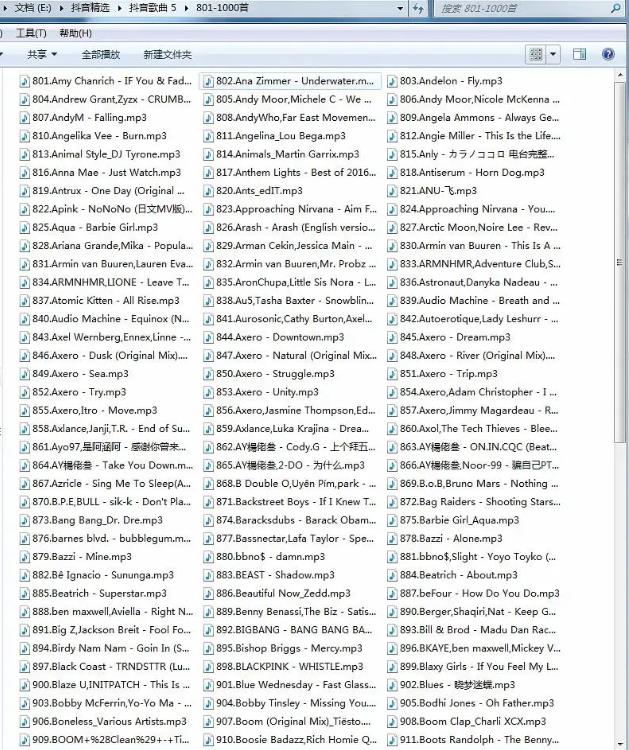
Task: Click mp3 icon of 821.ANU-飞
Action: 392,191
